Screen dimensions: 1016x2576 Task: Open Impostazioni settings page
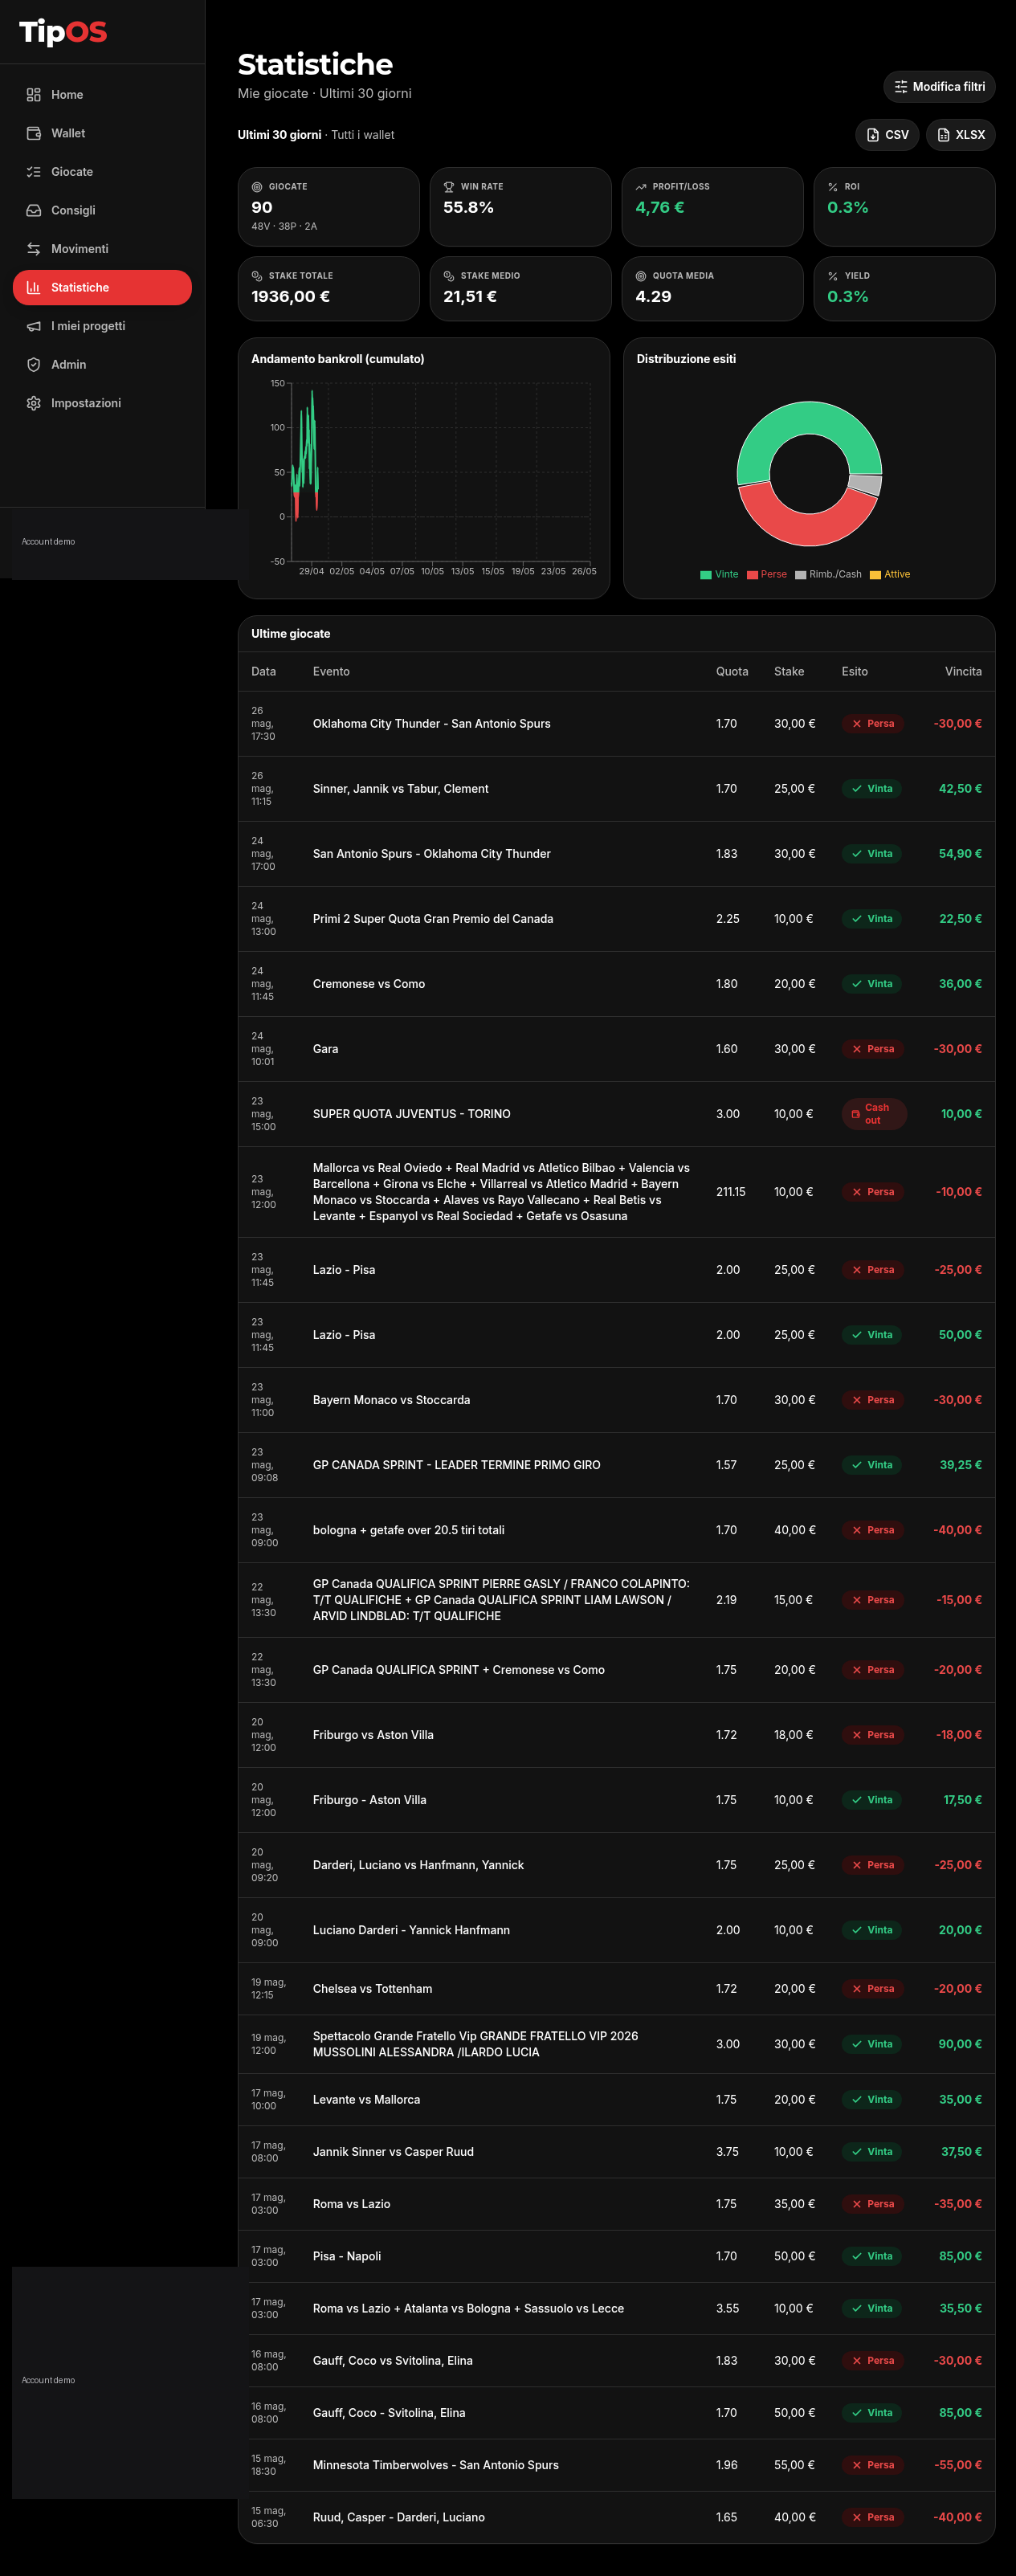[x=102, y=403]
